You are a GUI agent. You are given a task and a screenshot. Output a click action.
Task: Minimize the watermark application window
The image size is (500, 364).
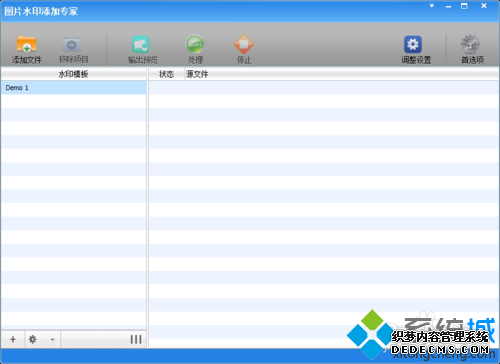(x=448, y=6)
